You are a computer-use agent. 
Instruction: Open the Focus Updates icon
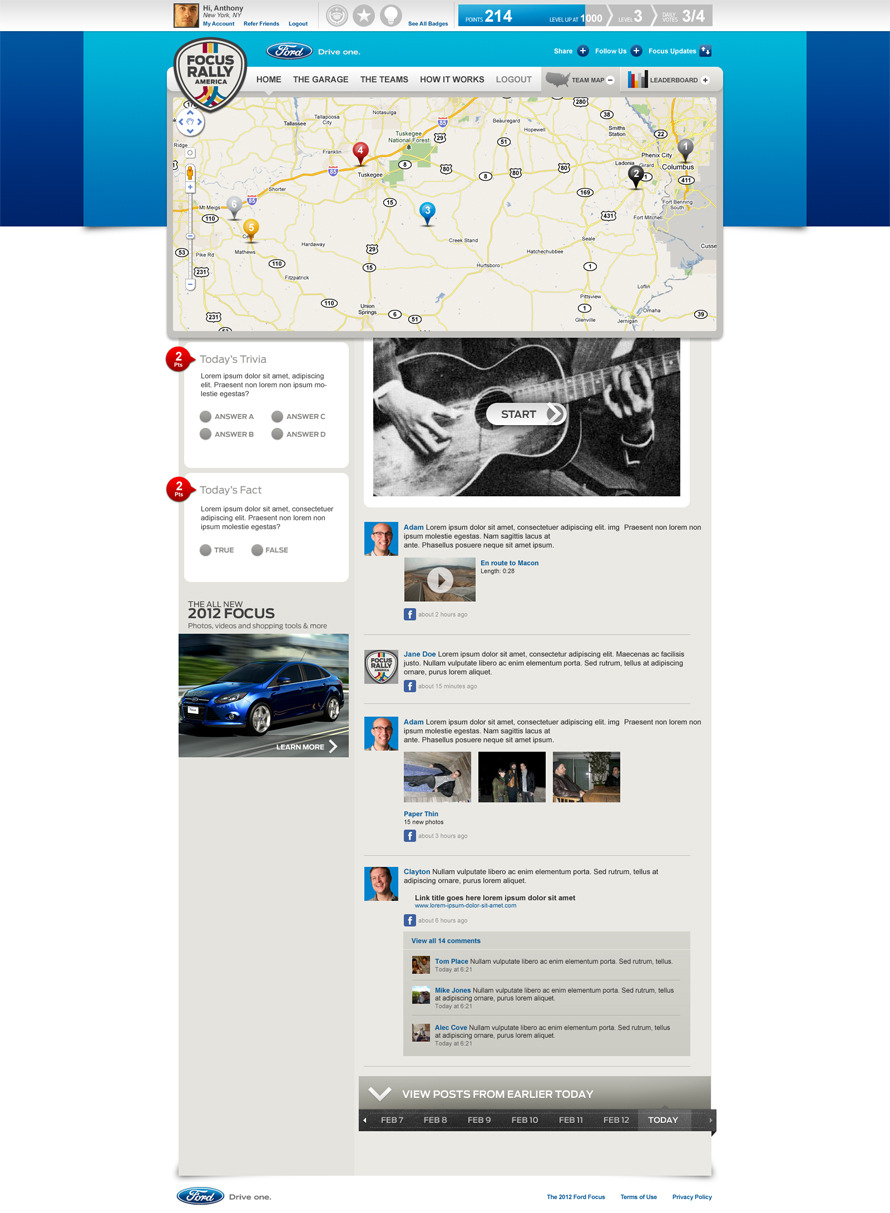pos(705,51)
